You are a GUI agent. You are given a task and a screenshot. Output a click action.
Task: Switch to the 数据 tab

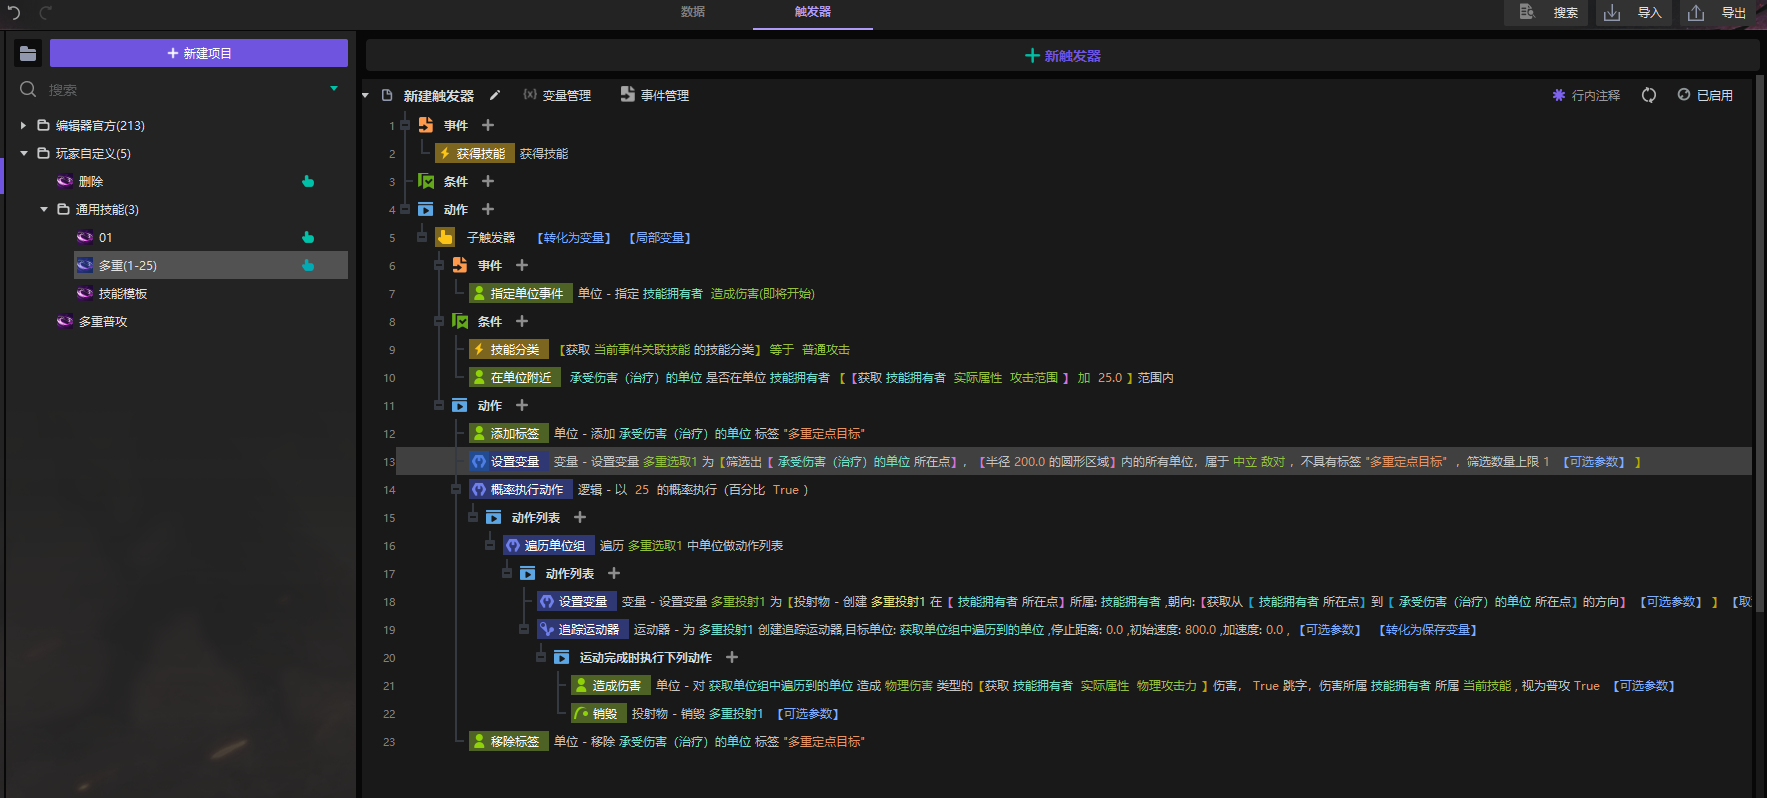coord(693,12)
